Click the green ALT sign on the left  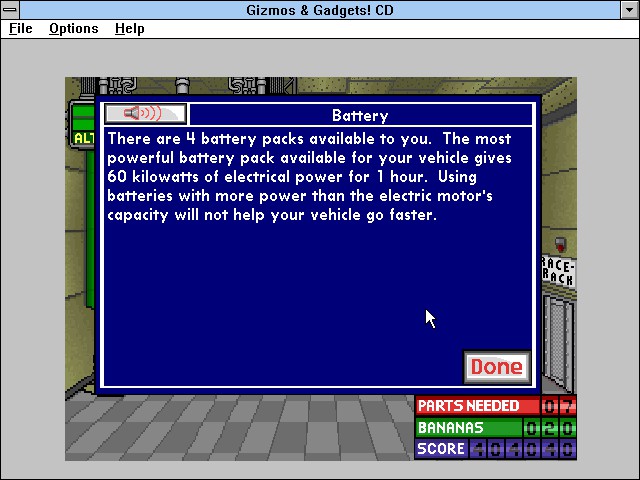pyautogui.click(x=82, y=124)
